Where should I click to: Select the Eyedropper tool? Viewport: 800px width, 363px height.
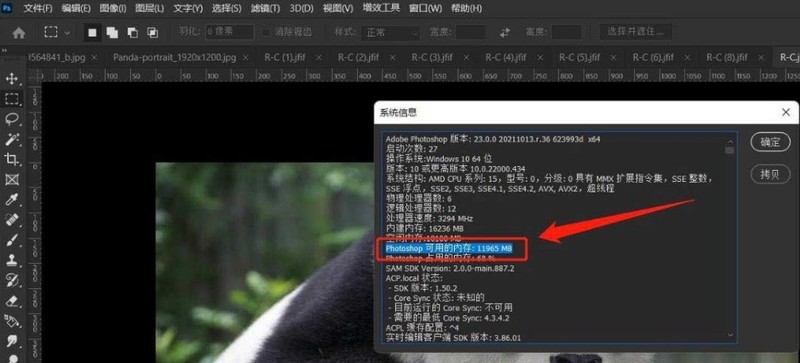(x=12, y=200)
